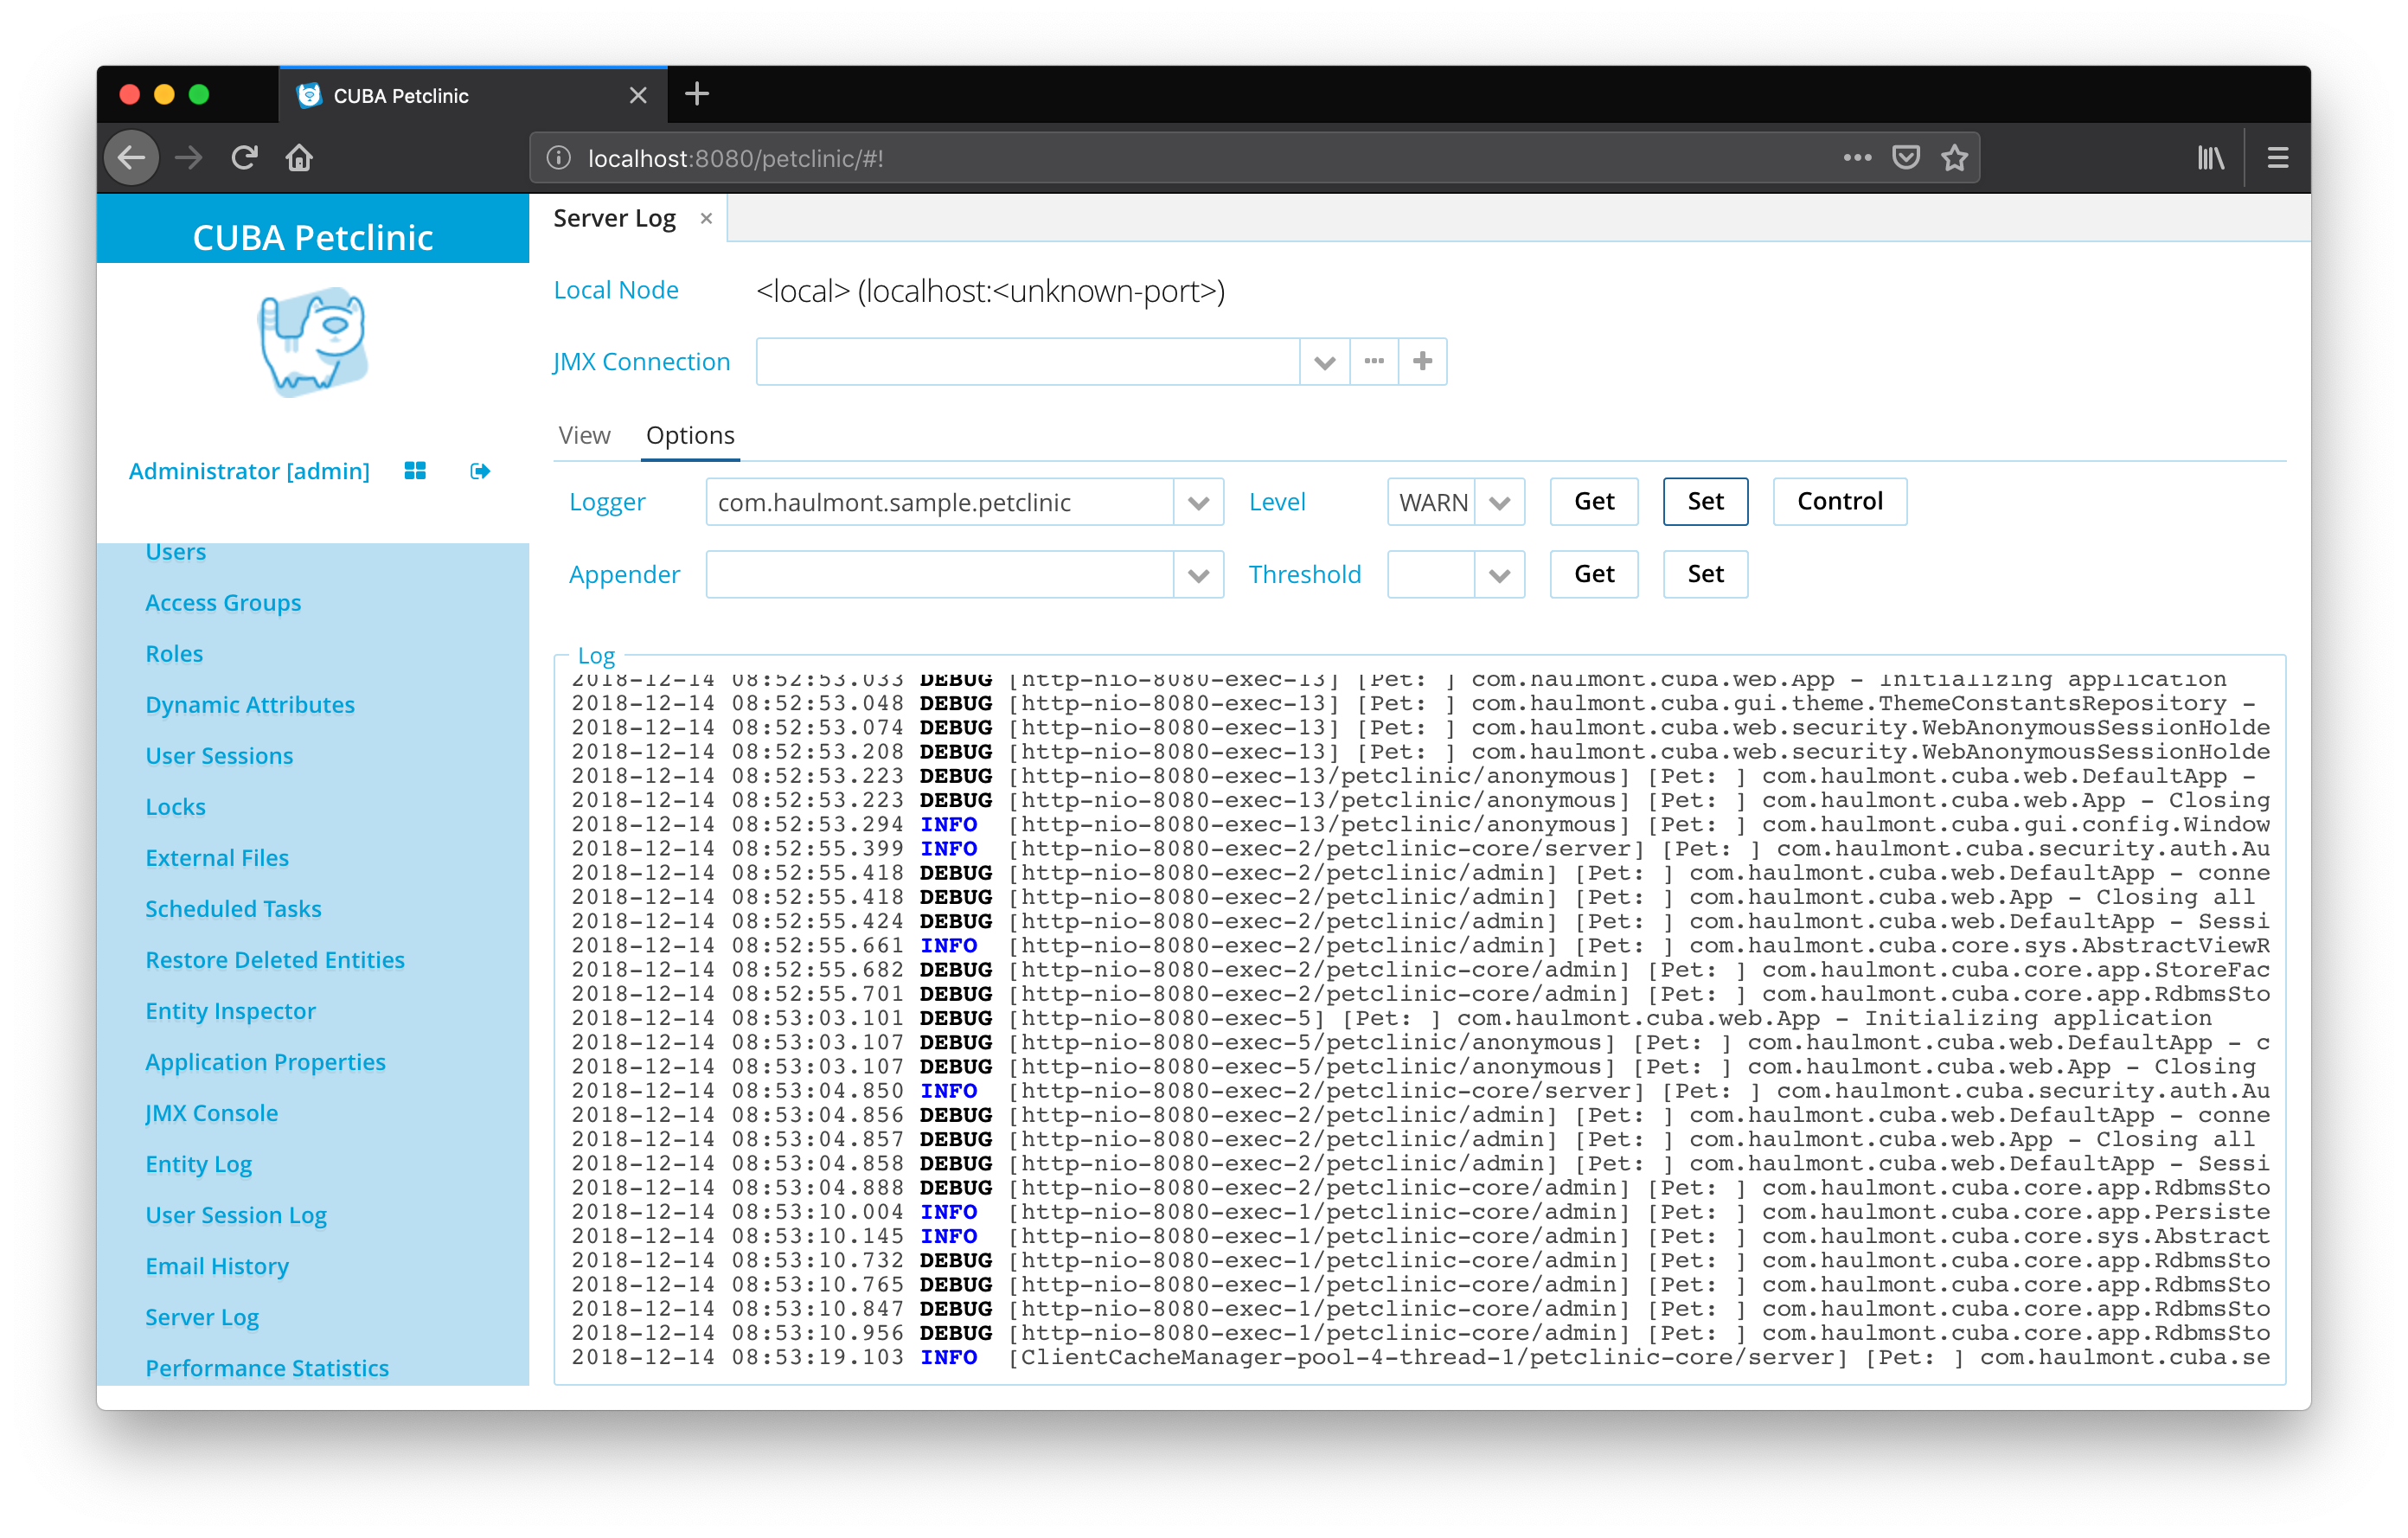Bookmark page with the star icon

1954,158
